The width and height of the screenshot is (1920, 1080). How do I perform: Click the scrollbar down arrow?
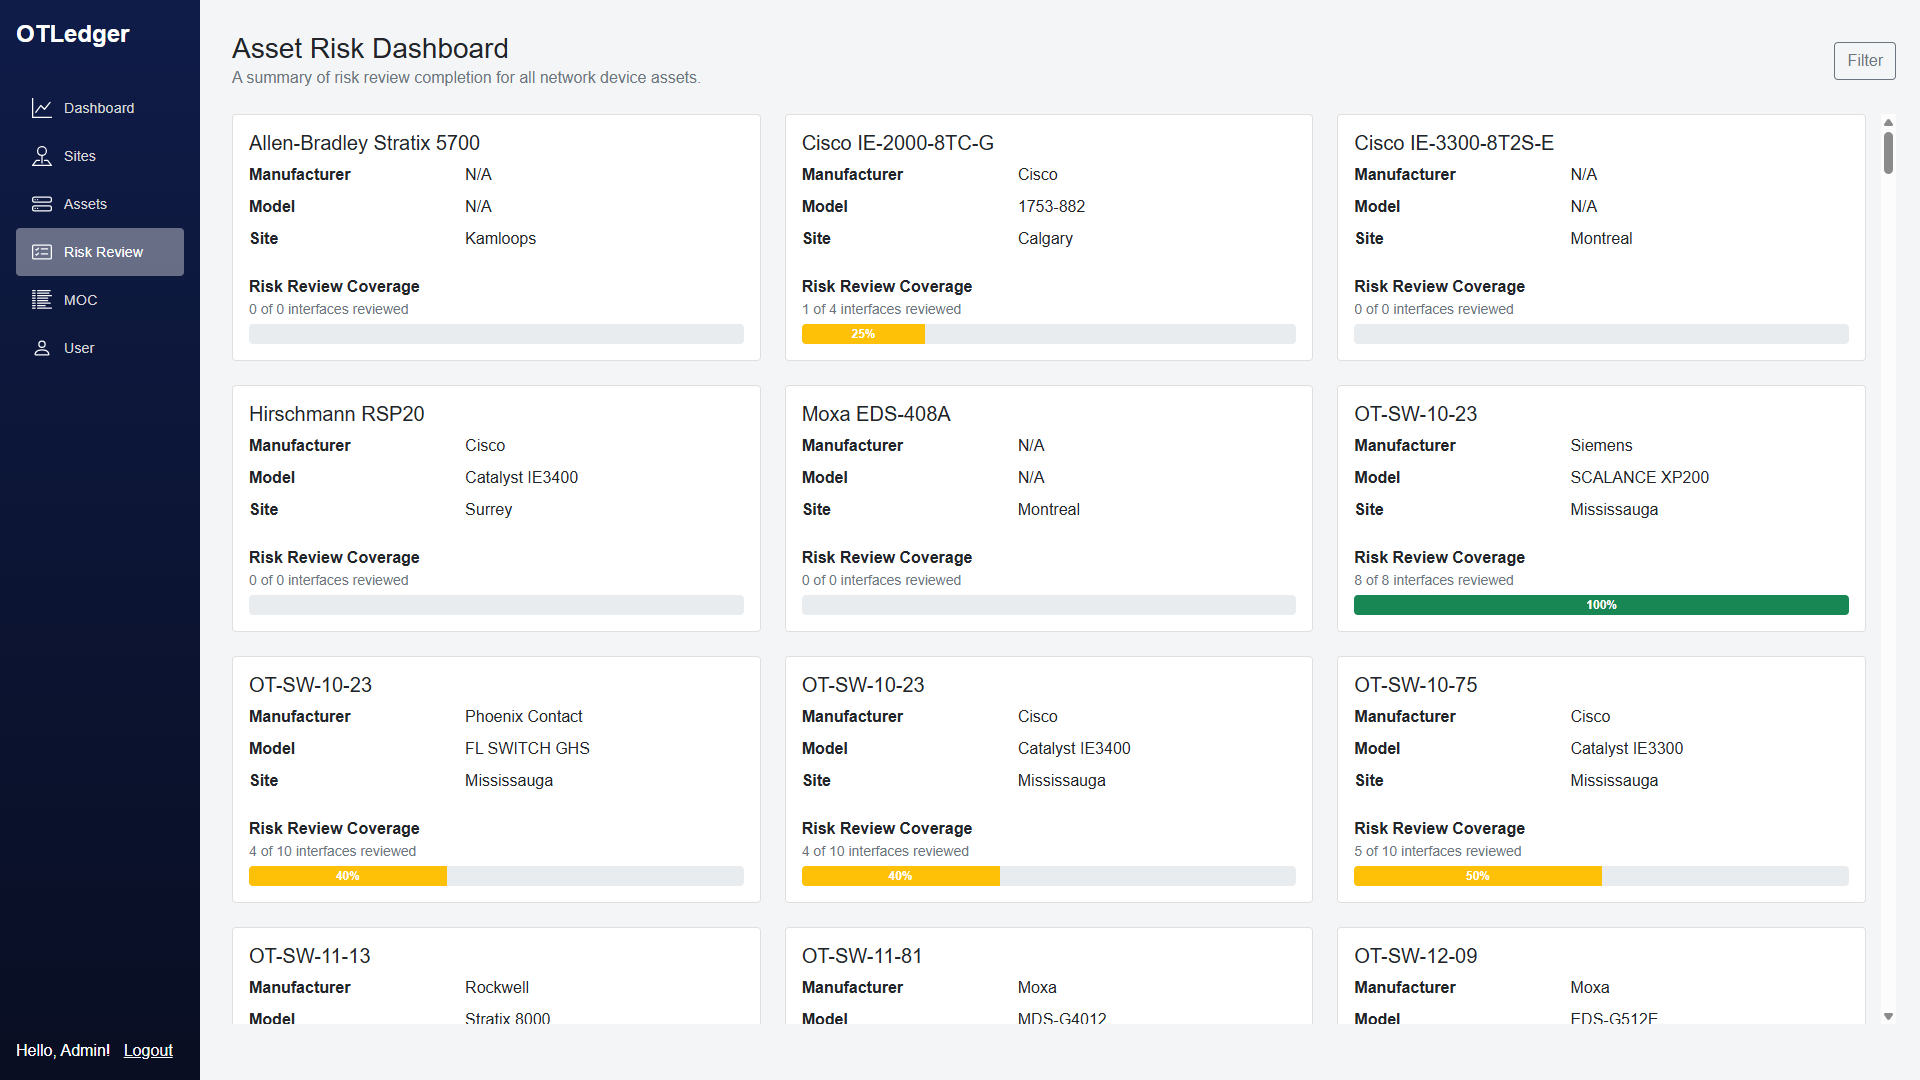(1887, 1015)
